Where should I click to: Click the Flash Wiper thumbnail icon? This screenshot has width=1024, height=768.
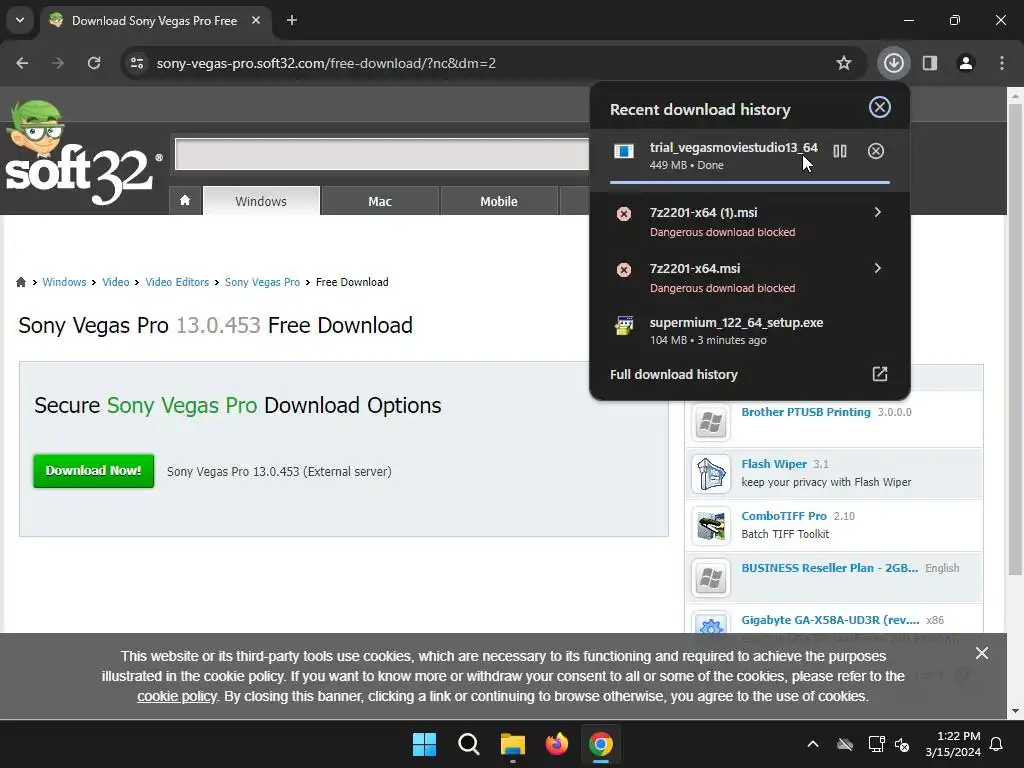(x=711, y=473)
